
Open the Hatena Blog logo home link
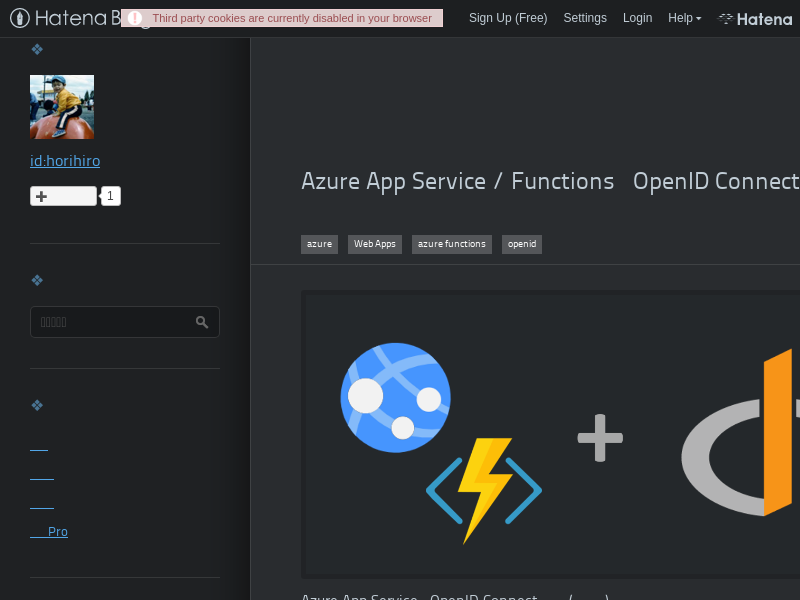tap(66, 18)
